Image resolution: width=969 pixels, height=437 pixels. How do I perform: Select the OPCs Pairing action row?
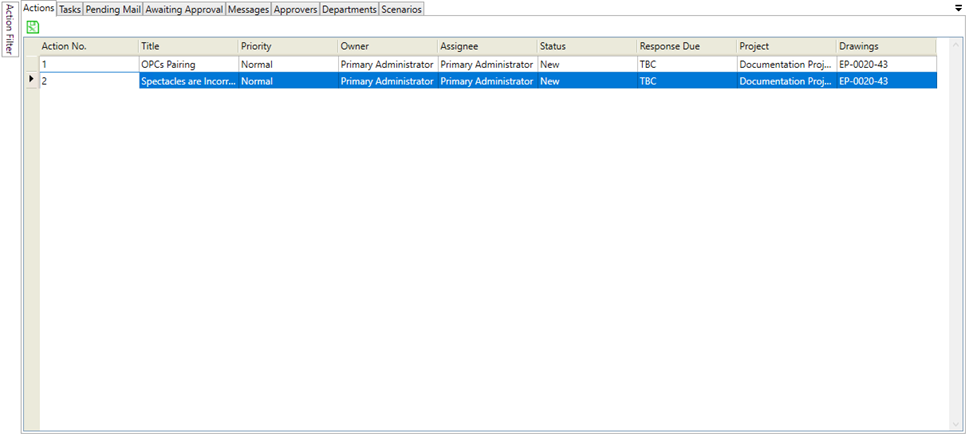(x=188, y=64)
